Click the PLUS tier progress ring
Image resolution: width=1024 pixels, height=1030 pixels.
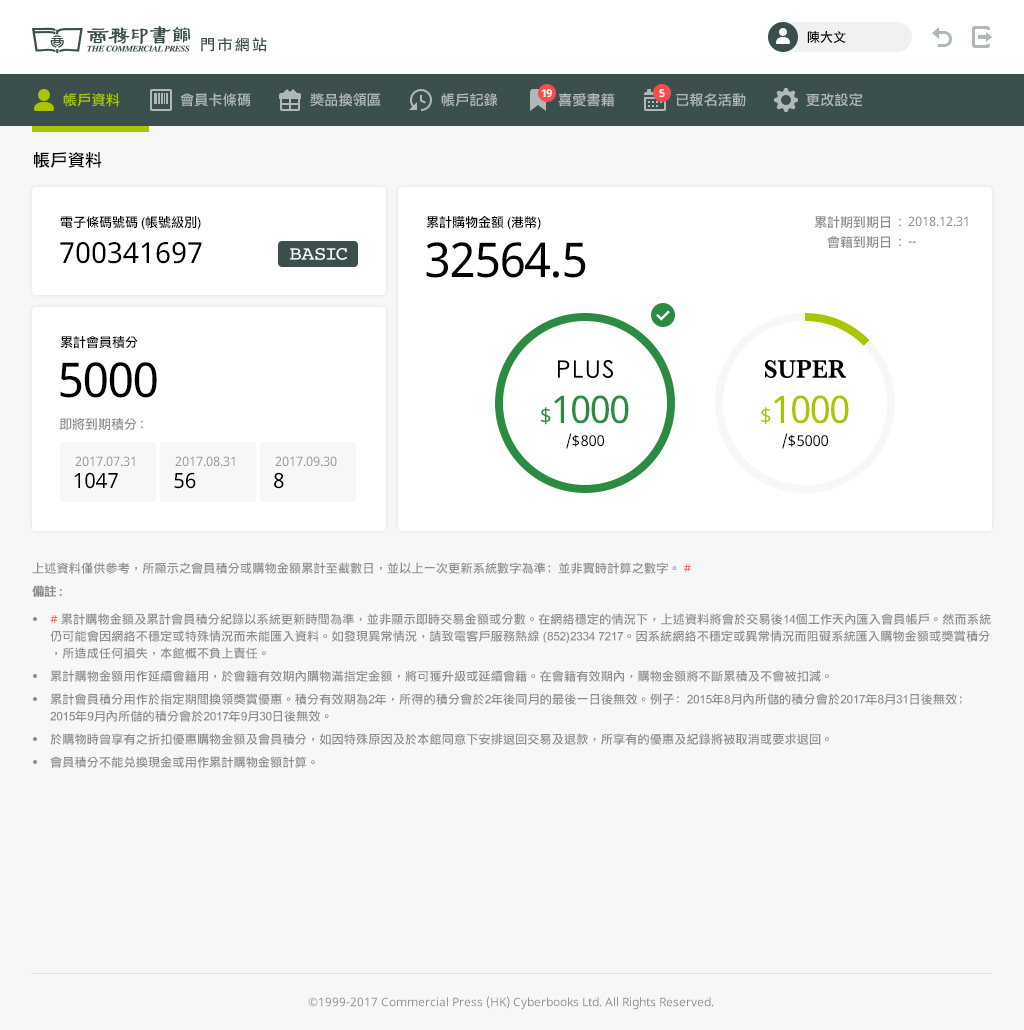point(585,403)
